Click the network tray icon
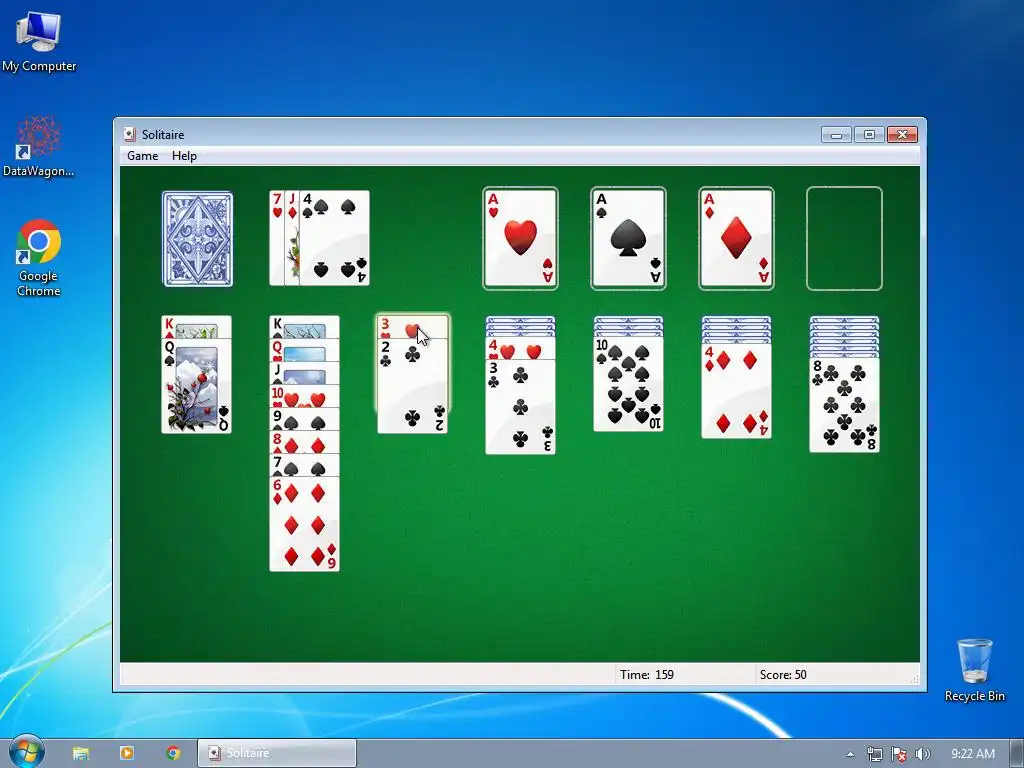The height and width of the screenshot is (768, 1024). click(x=874, y=754)
